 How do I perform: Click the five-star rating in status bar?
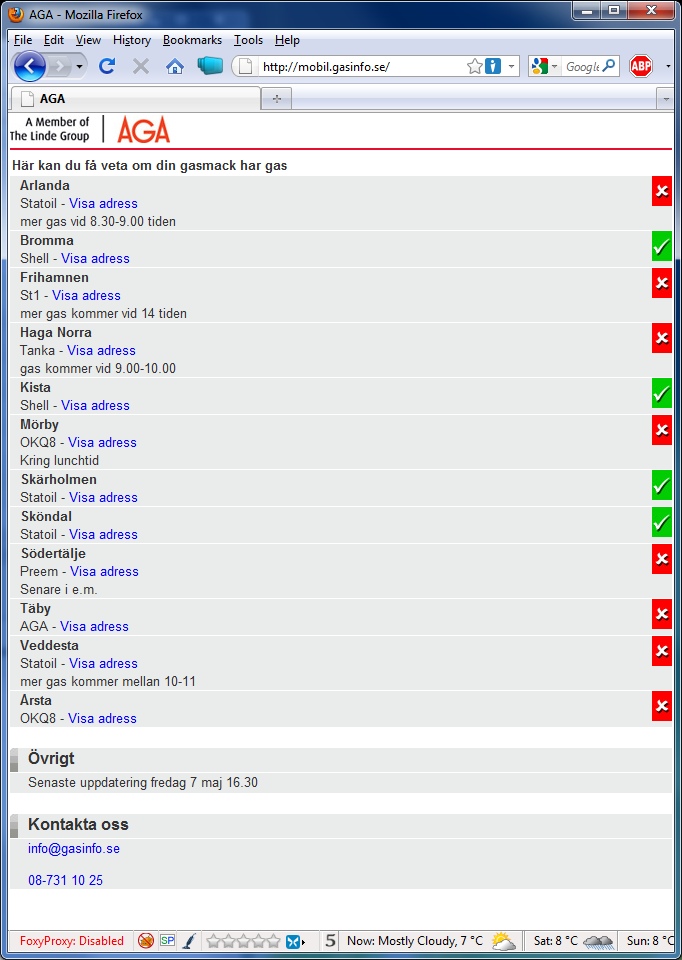click(x=243, y=941)
